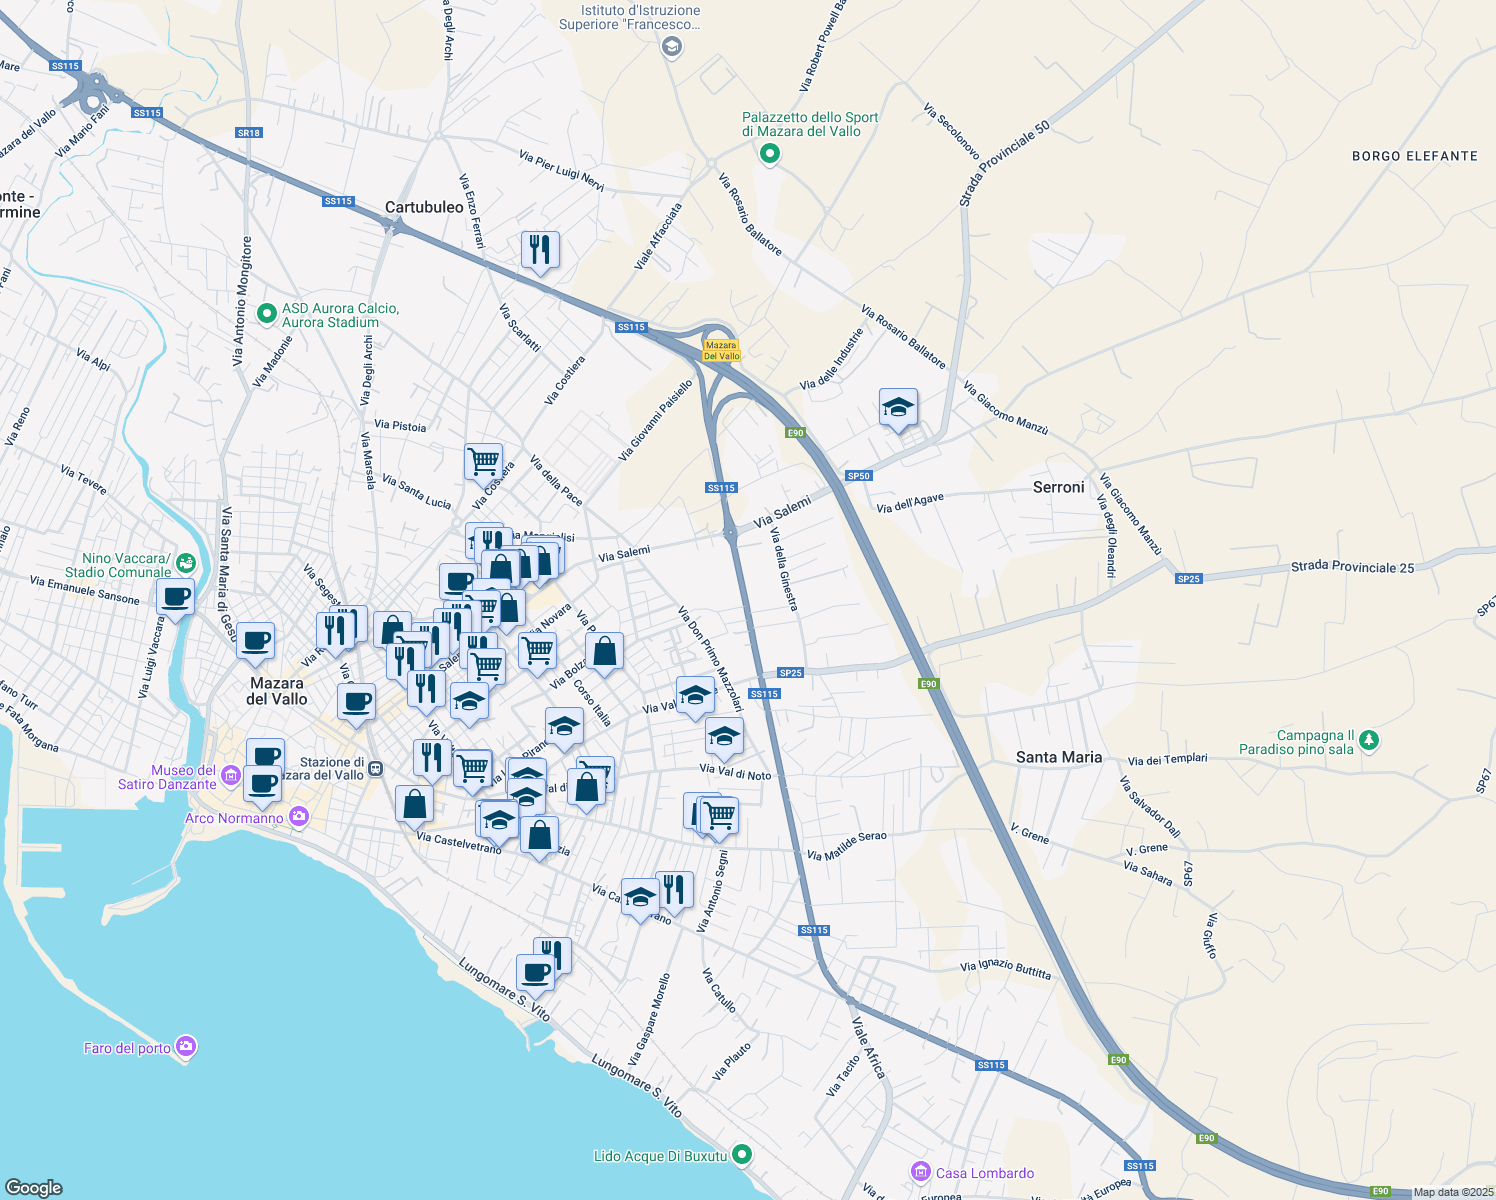
Task: Click the school marker near Via delle Industrie
Action: 899,408
